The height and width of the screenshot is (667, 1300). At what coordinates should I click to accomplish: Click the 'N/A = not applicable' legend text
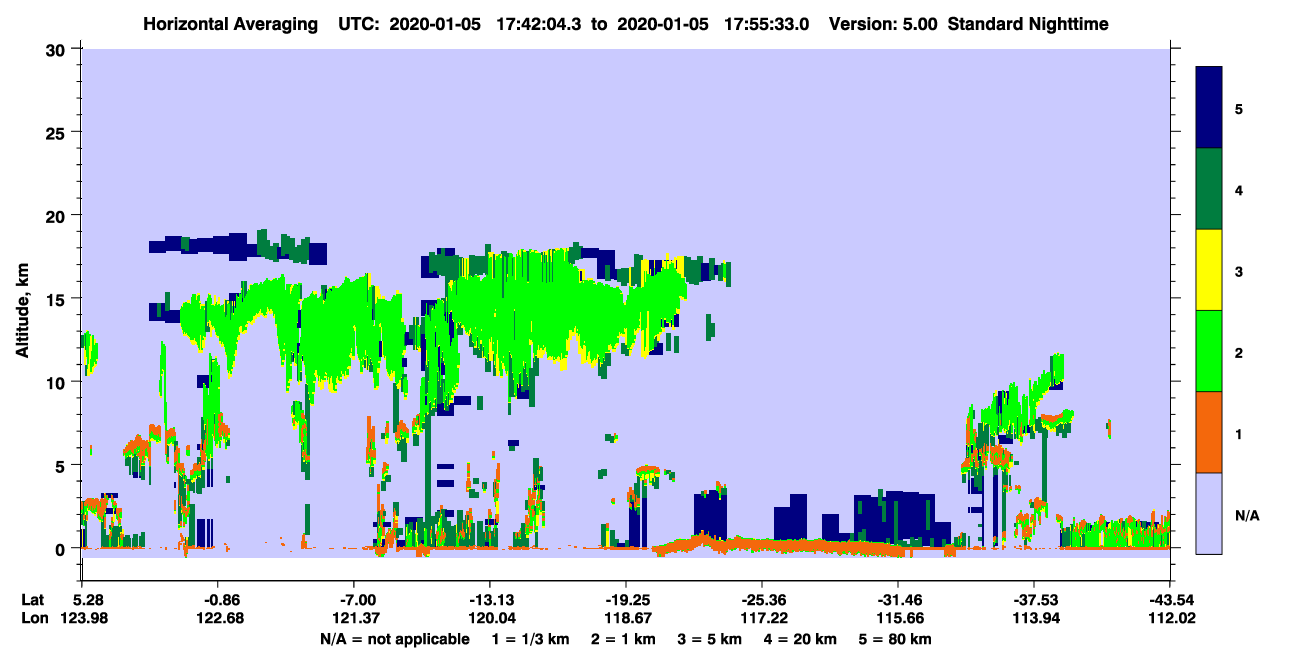[x=394, y=639]
